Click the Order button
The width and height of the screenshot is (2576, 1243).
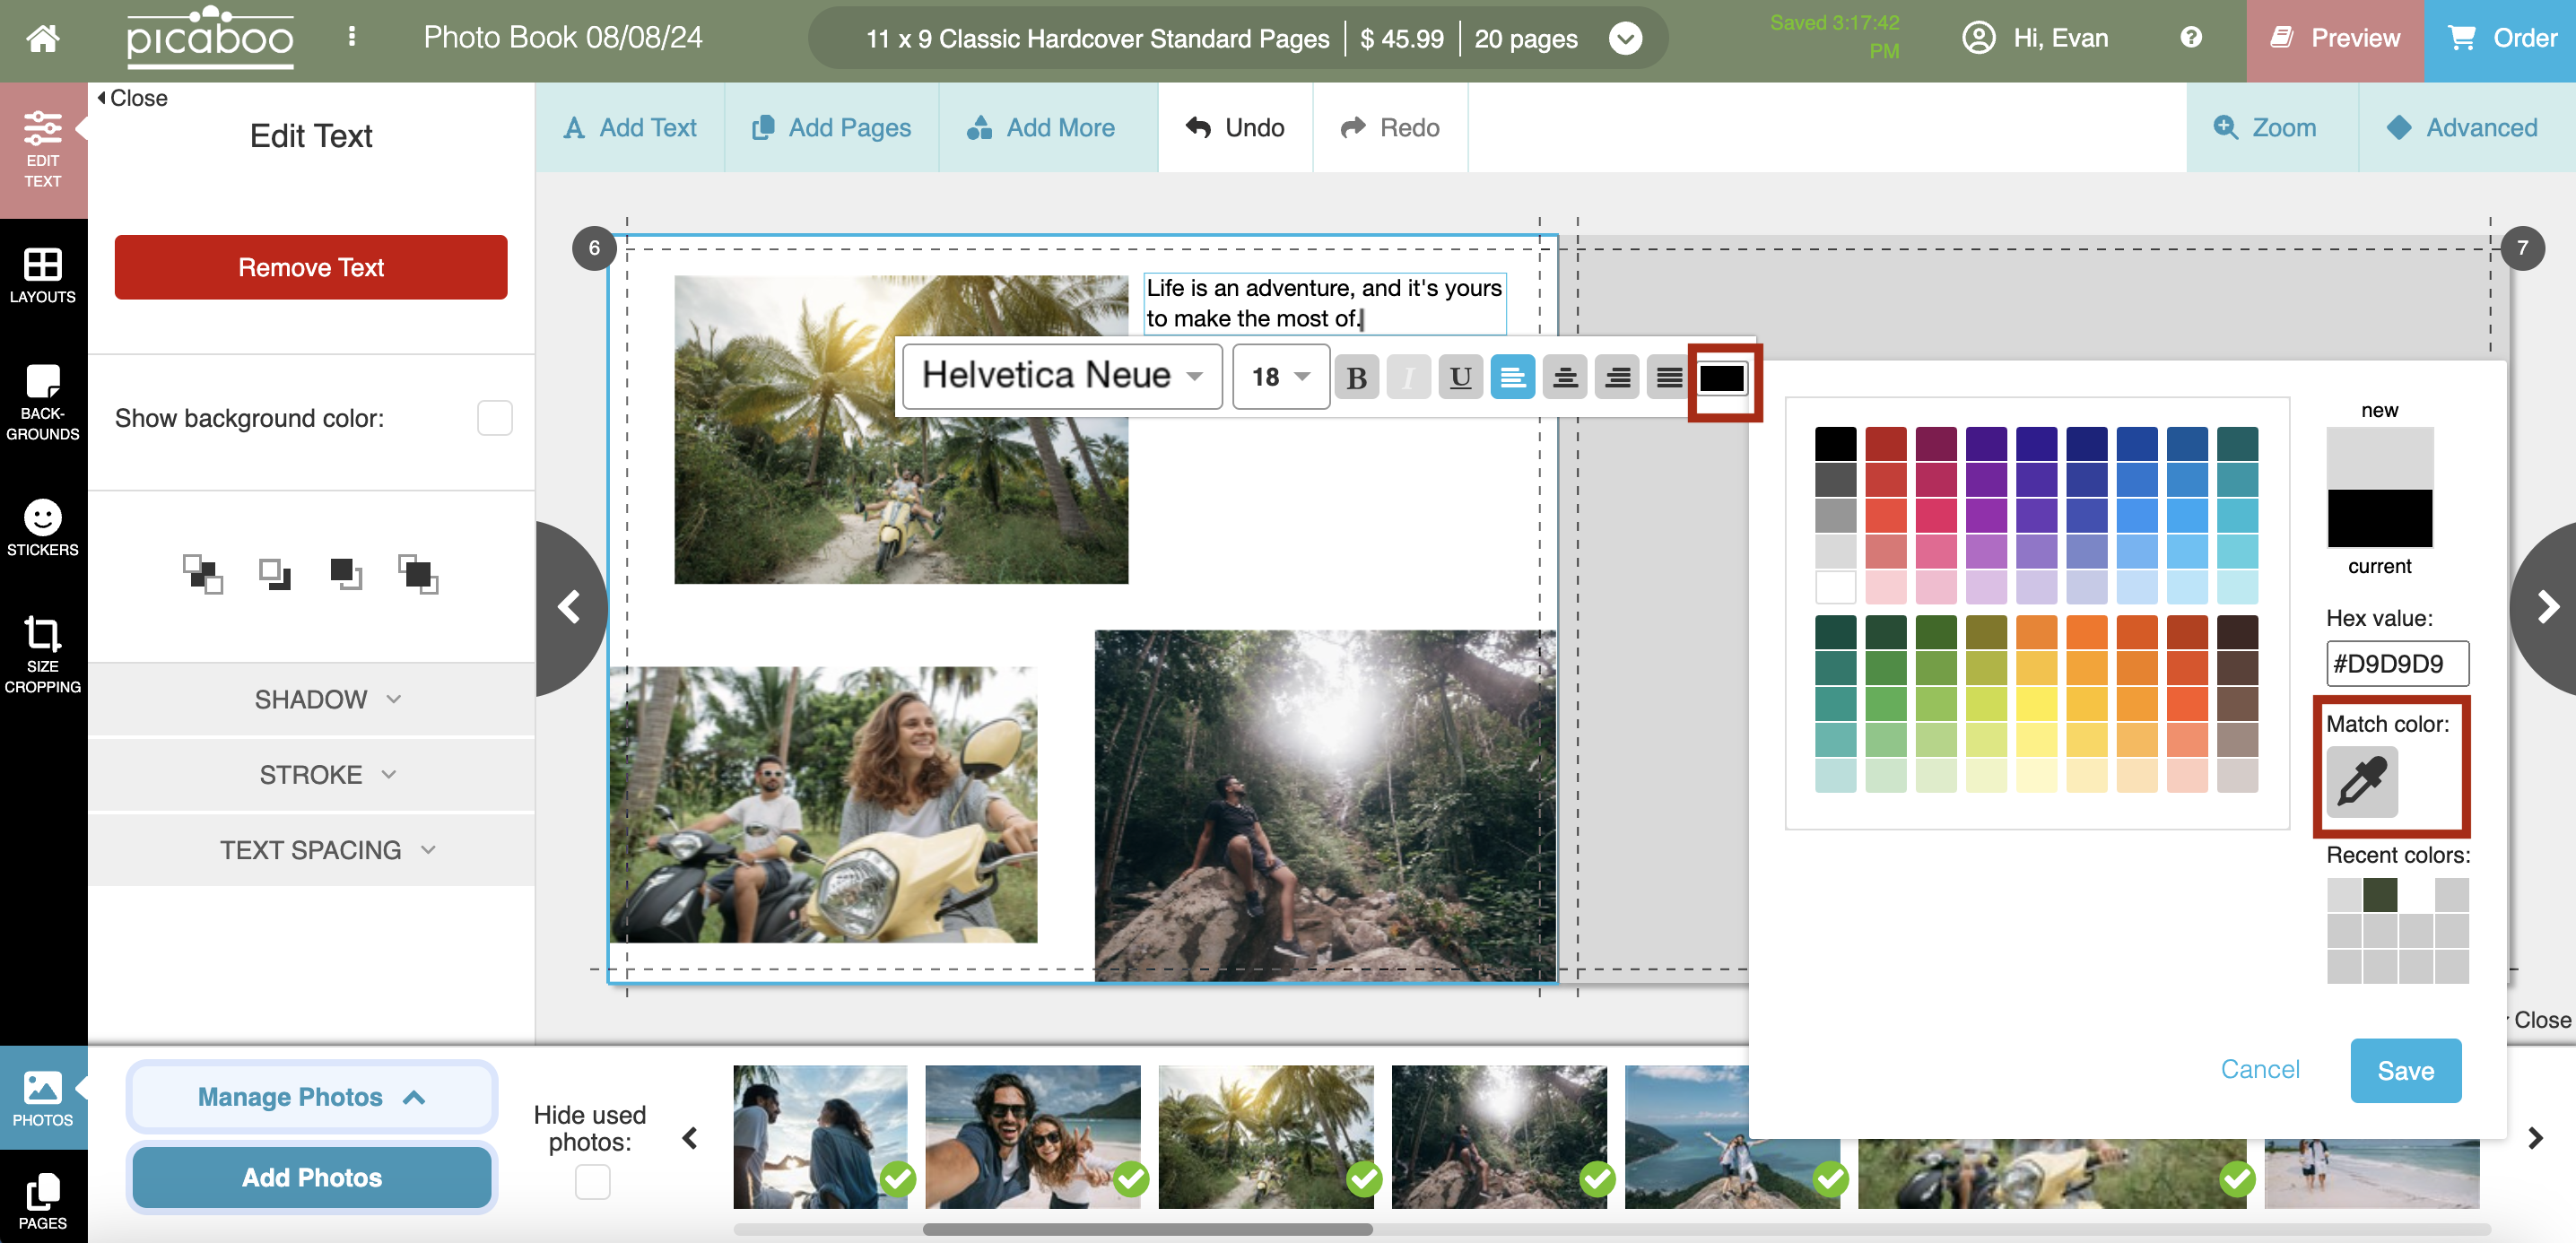(2500, 40)
